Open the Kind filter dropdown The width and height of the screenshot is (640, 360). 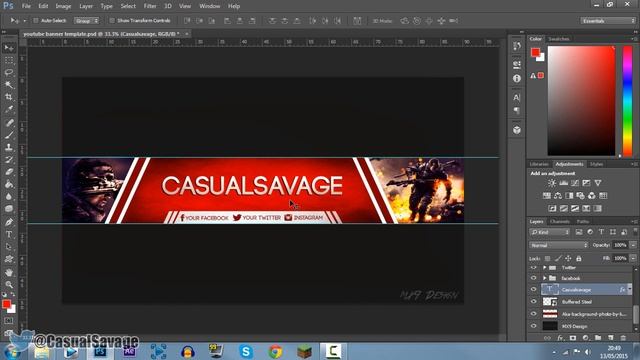point(550,232)
